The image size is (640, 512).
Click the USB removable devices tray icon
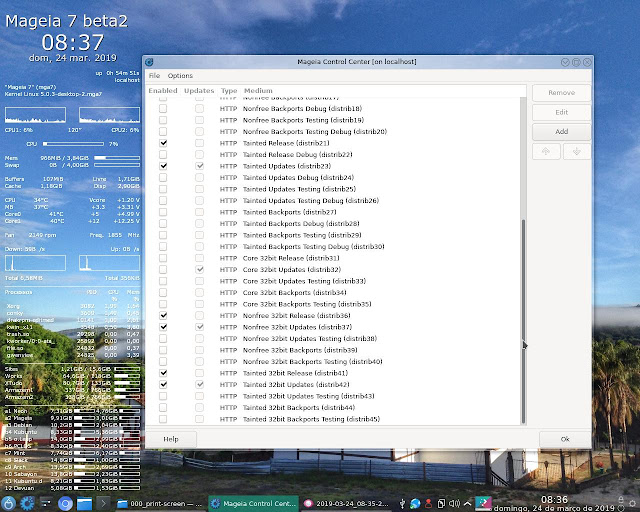pos(402,503)
